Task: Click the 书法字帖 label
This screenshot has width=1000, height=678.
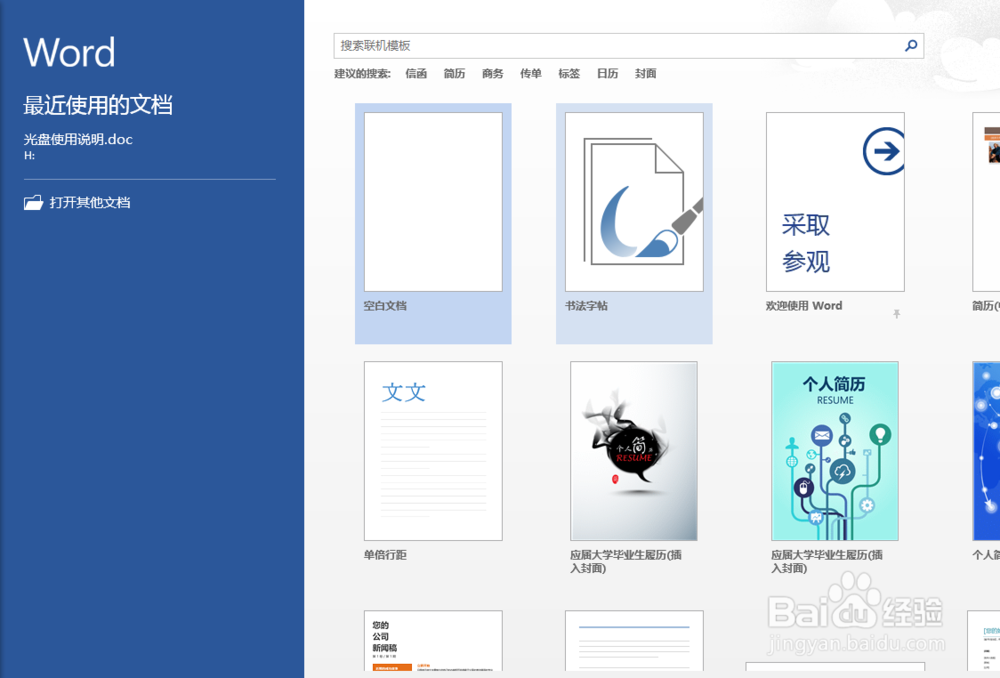Action: [586, 306]
